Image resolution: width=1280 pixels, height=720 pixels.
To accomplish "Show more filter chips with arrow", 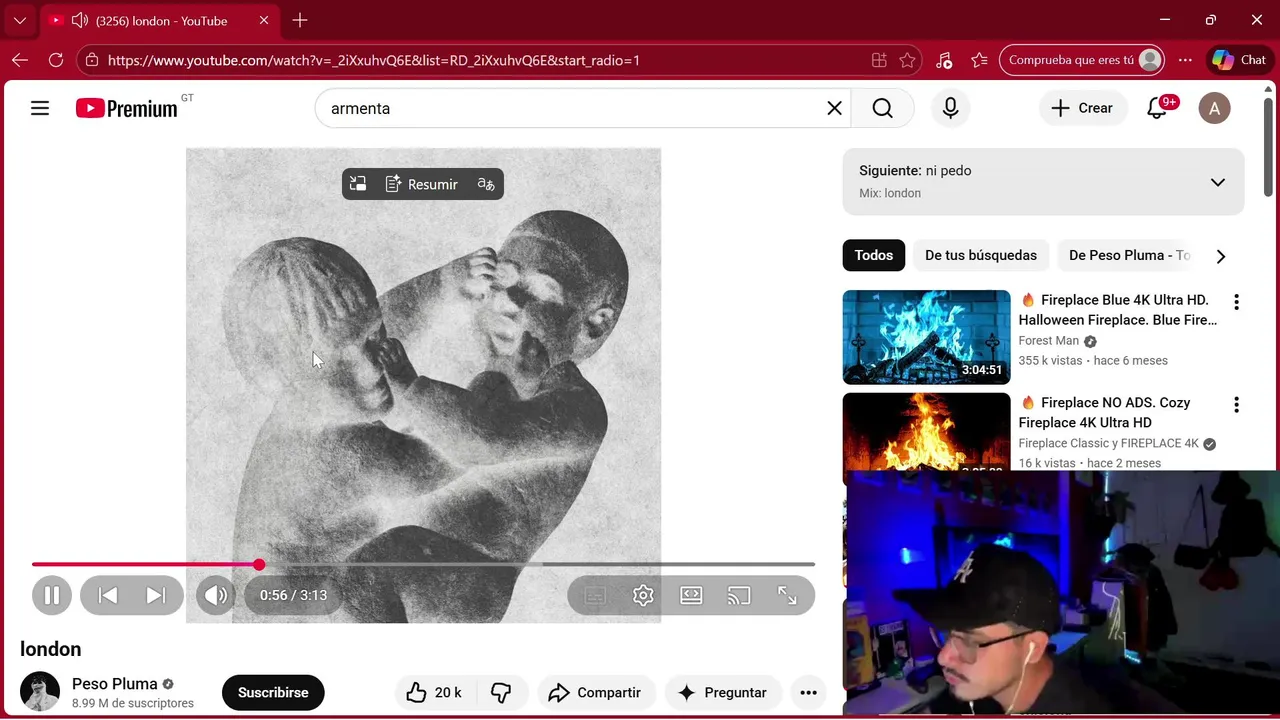I will pos(1220,256).
